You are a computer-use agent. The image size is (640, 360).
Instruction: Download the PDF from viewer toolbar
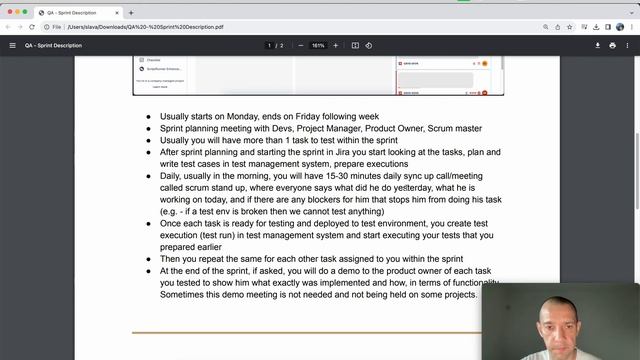click(x=598, y=46)
